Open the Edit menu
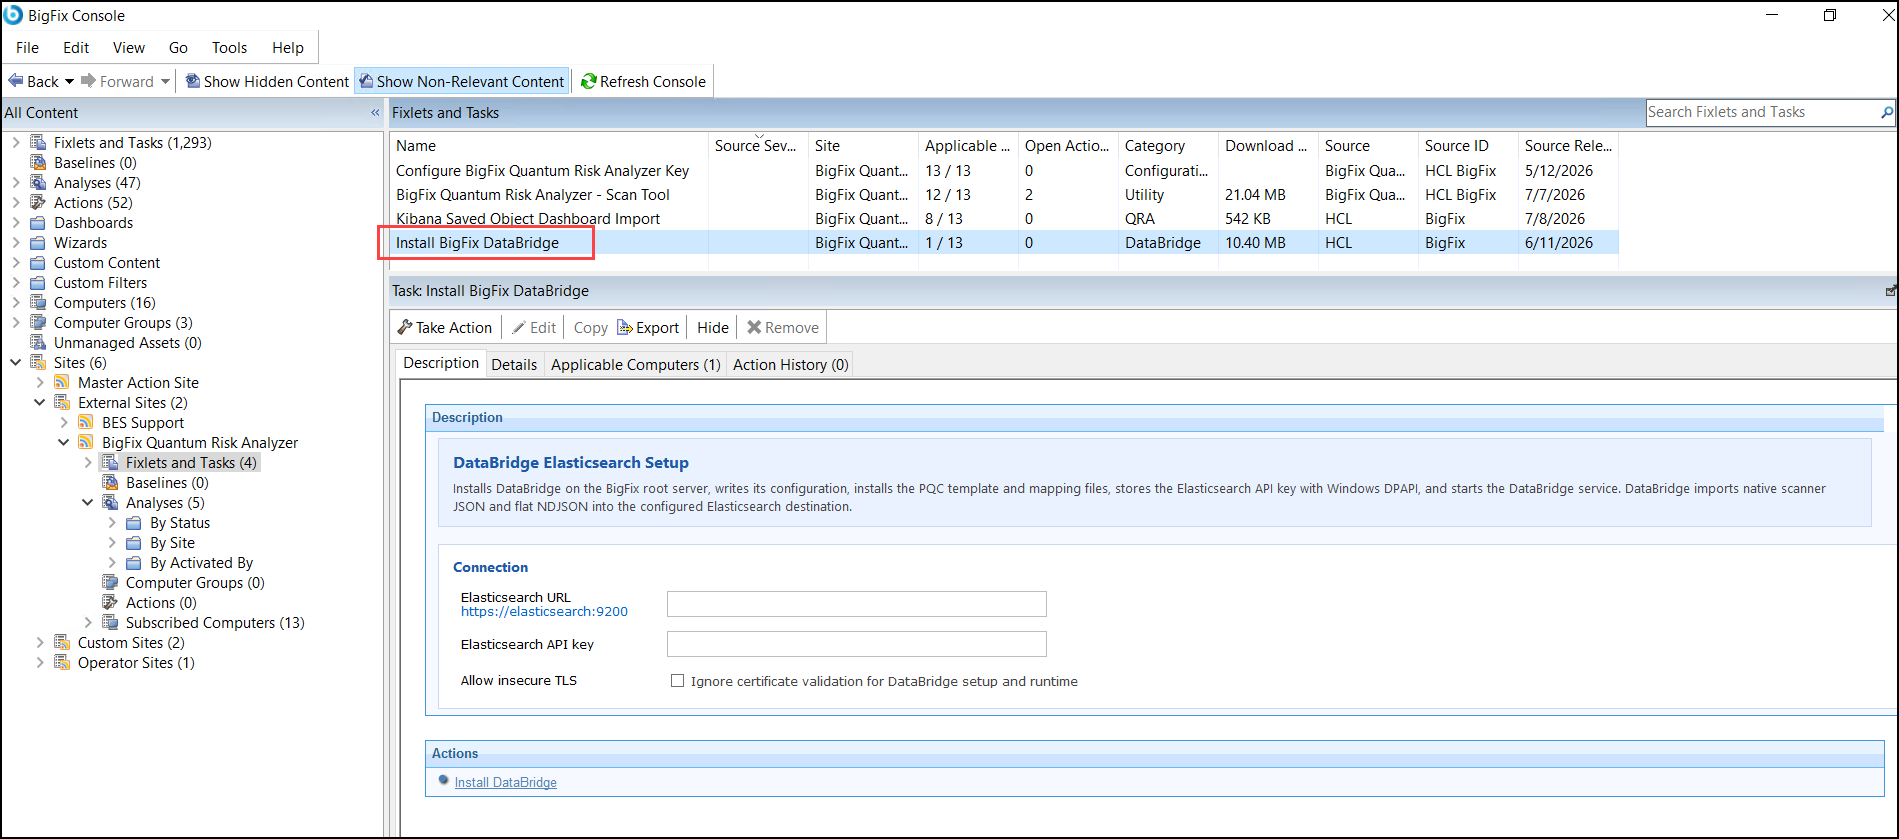Screen dimensions: 1899x839 [x=76, y=48]
